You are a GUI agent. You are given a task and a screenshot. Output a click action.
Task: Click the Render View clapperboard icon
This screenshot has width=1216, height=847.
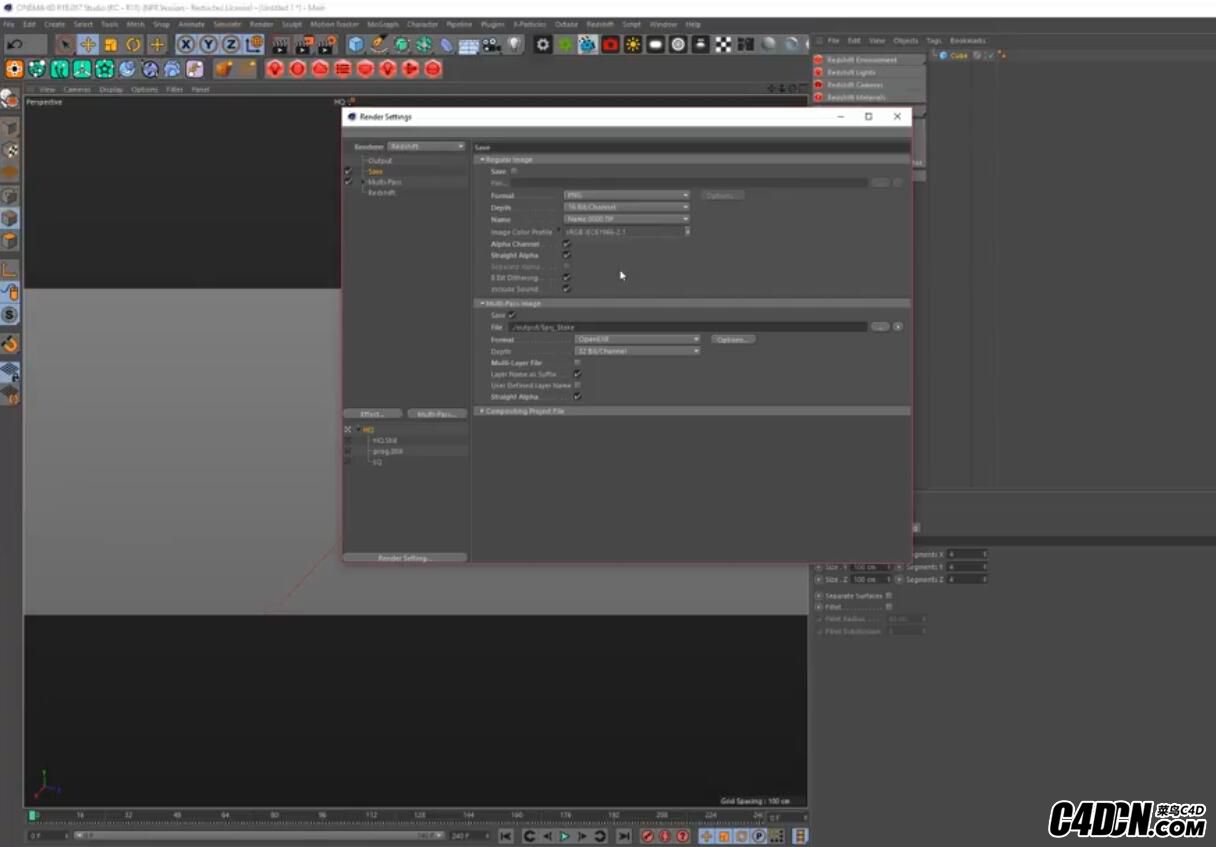coord(281,45)
